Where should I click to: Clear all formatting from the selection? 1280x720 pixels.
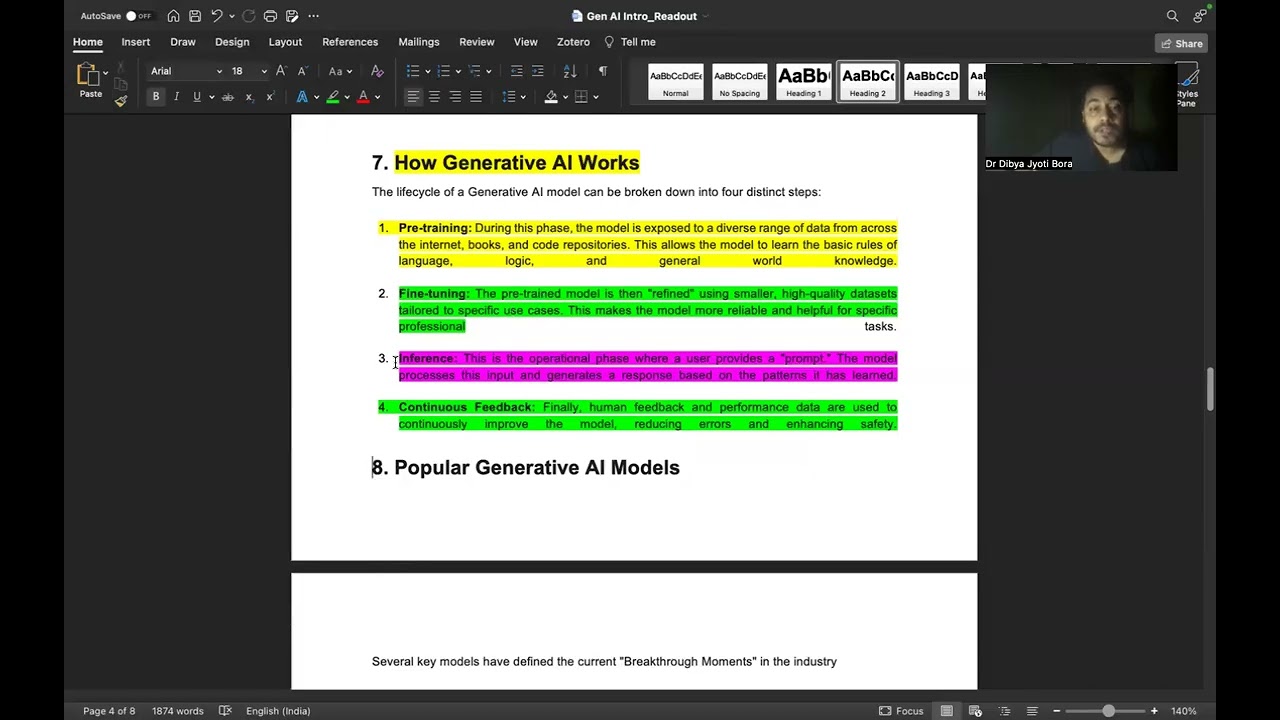click(377, 71)
